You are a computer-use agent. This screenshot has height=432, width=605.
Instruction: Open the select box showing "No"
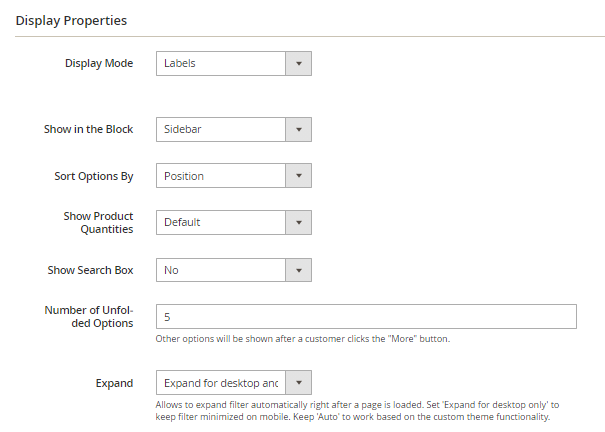tap(222, 270)
